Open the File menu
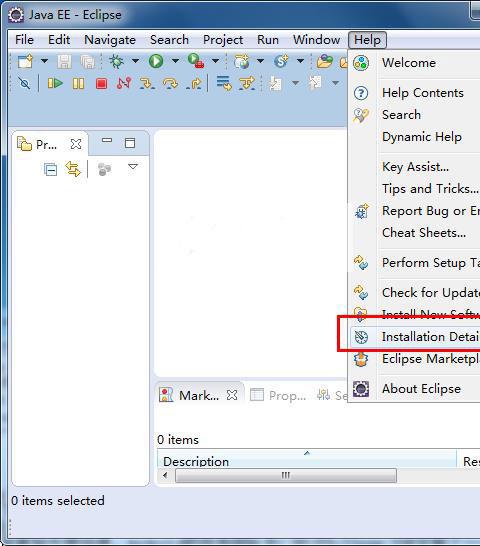480x546 pixels. tap(24, 40)
